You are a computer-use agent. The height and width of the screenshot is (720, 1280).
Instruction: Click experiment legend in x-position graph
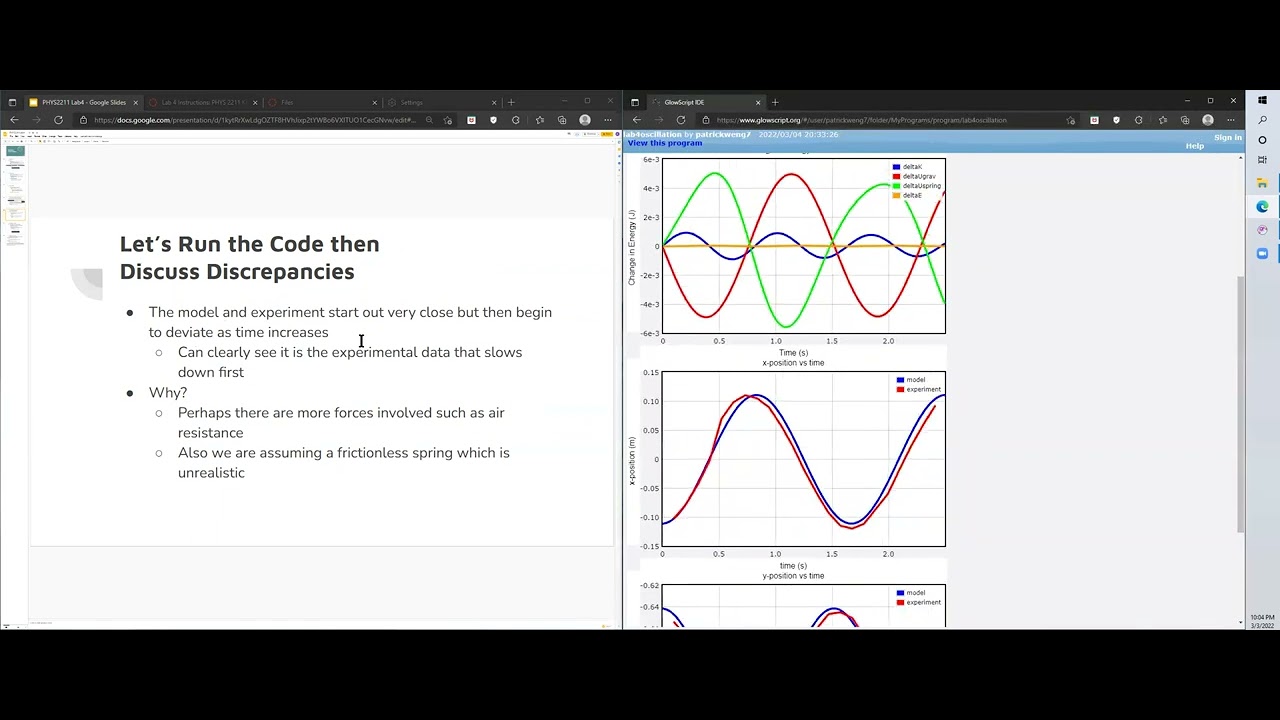(x=918, y=389)
